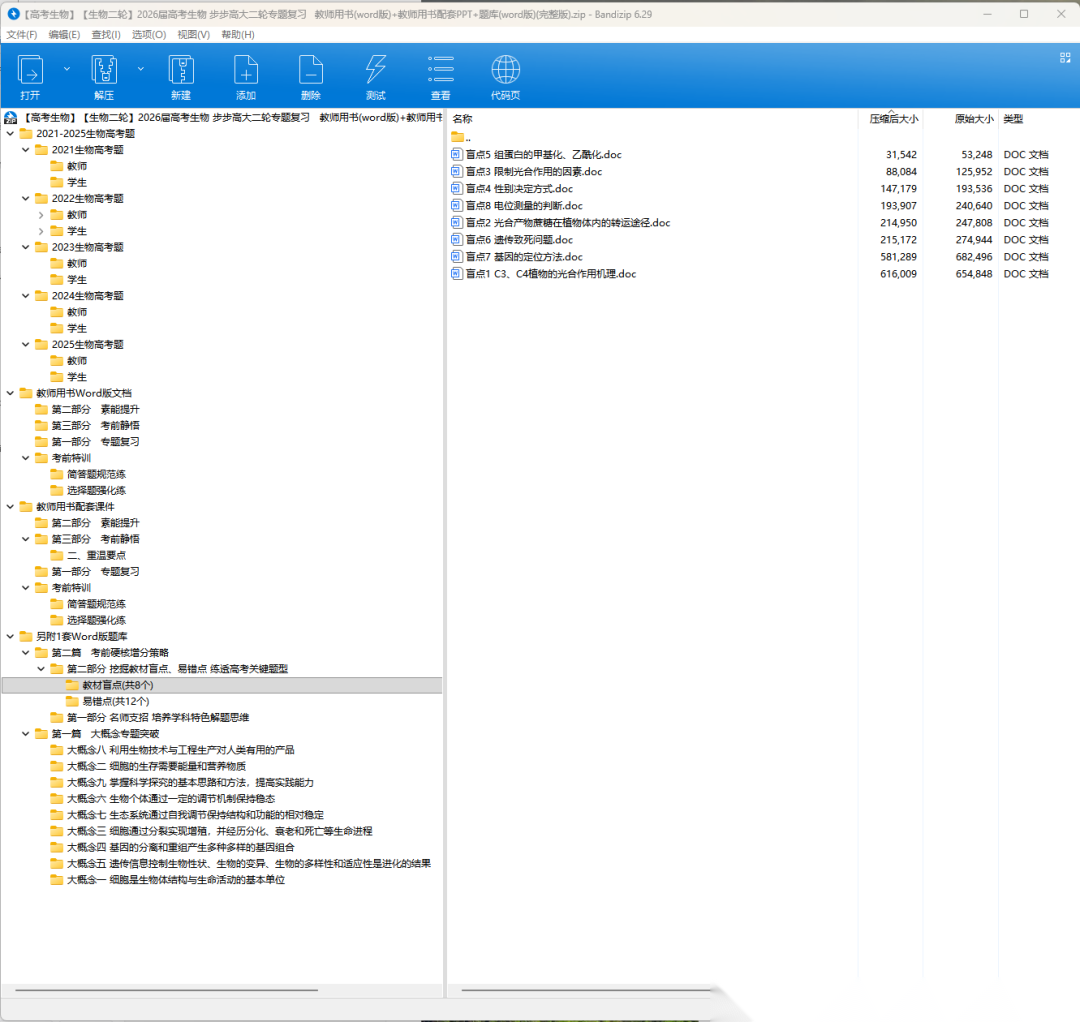1080x1022 pixels.
Task: Click the New archive (新建) icon
Action: [x=181, y=70]
